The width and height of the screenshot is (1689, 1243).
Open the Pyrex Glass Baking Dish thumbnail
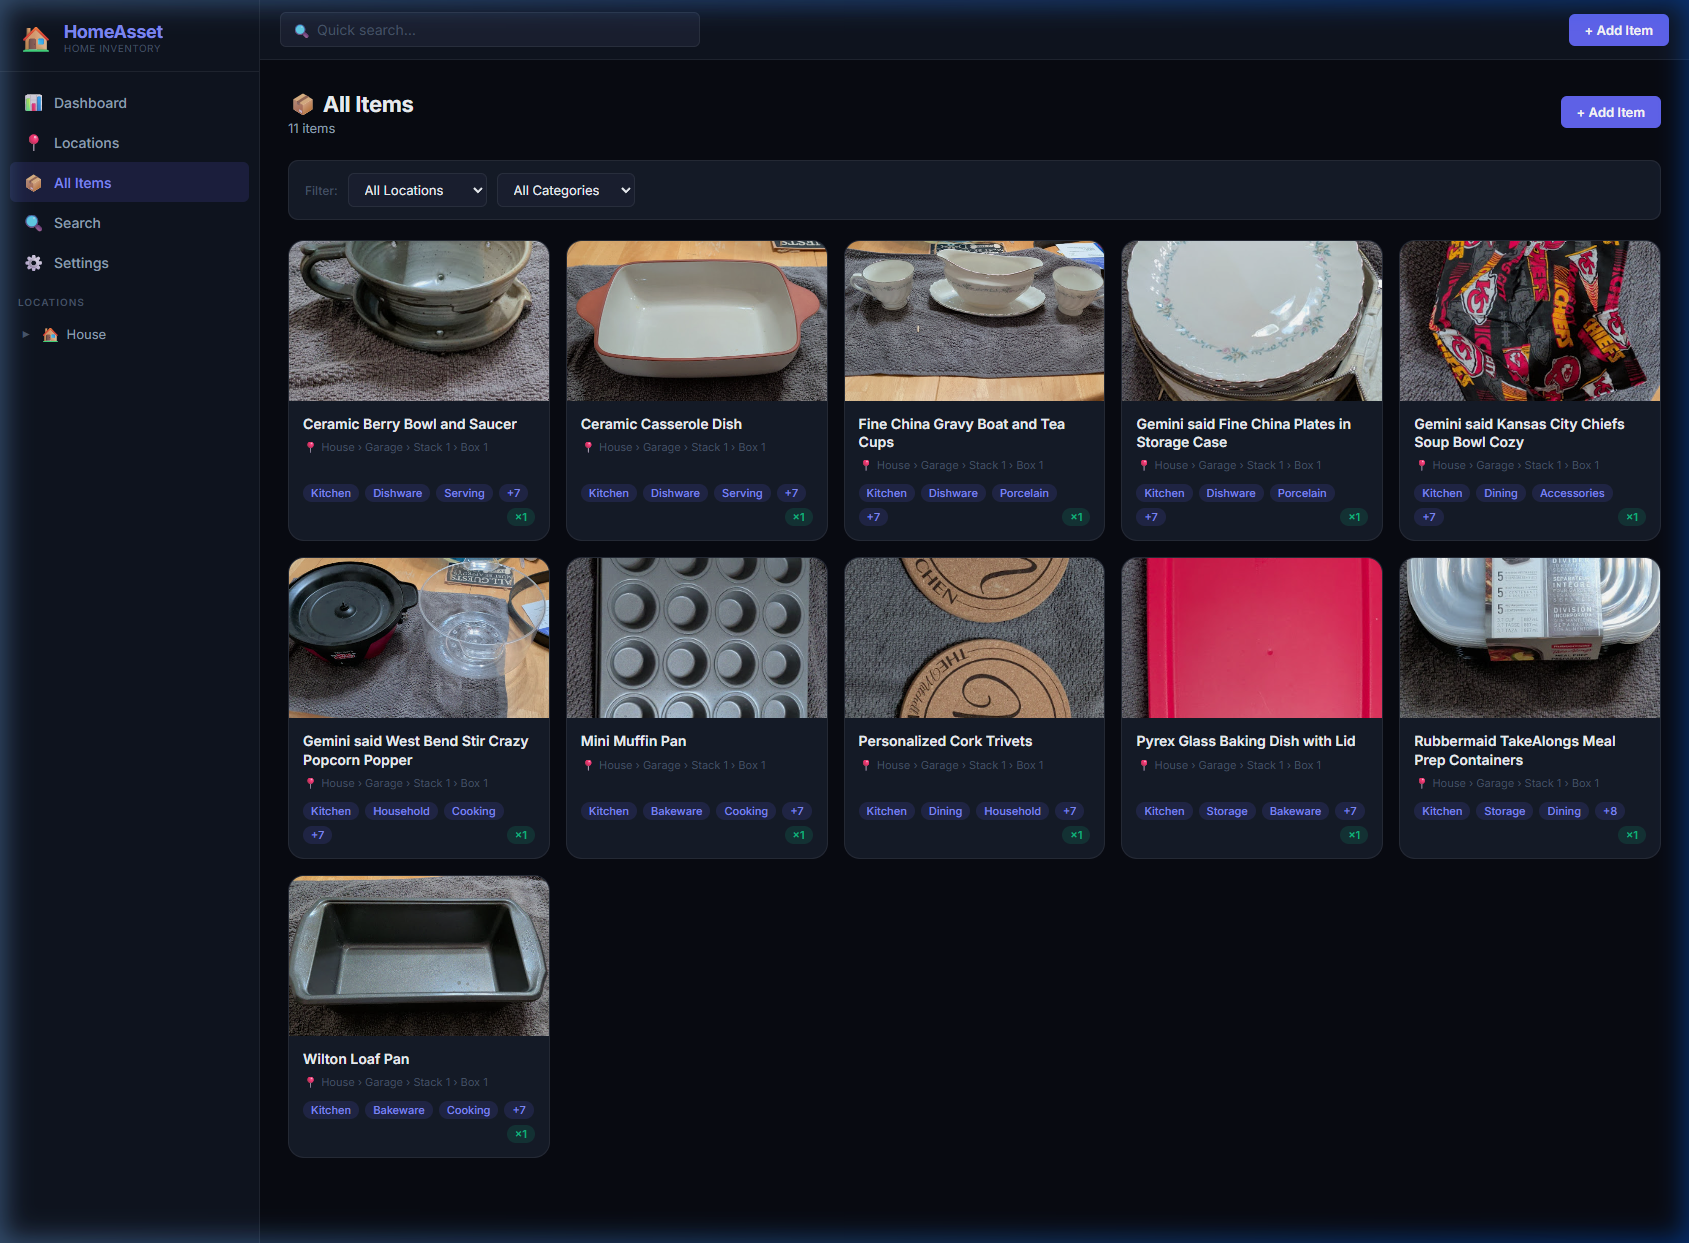click(x=1251, y=637)
